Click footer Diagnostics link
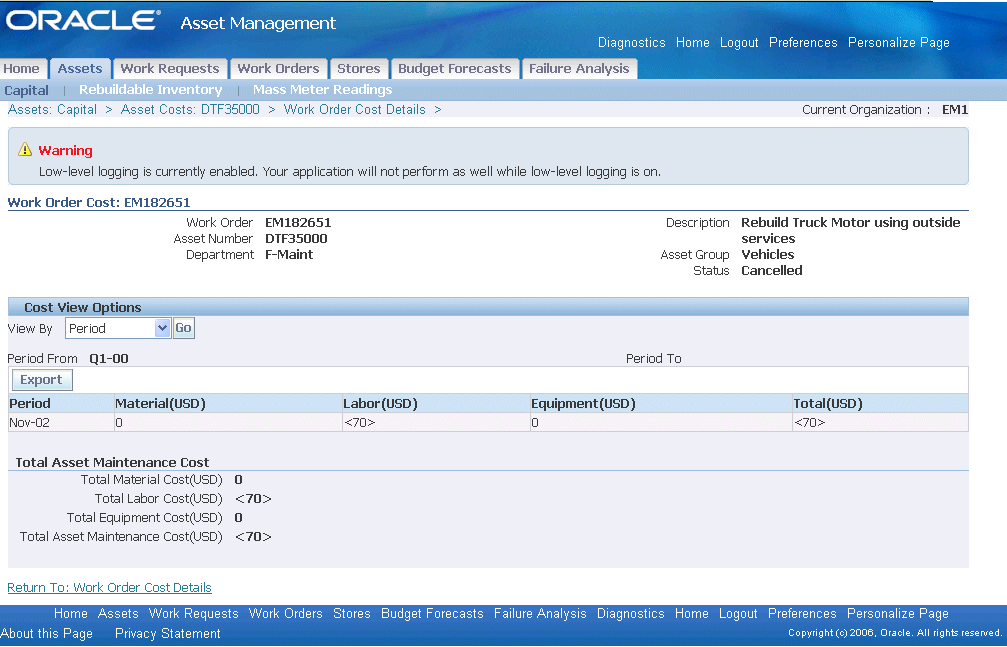Screen dimensions: 1007x647 coord(631,614)
